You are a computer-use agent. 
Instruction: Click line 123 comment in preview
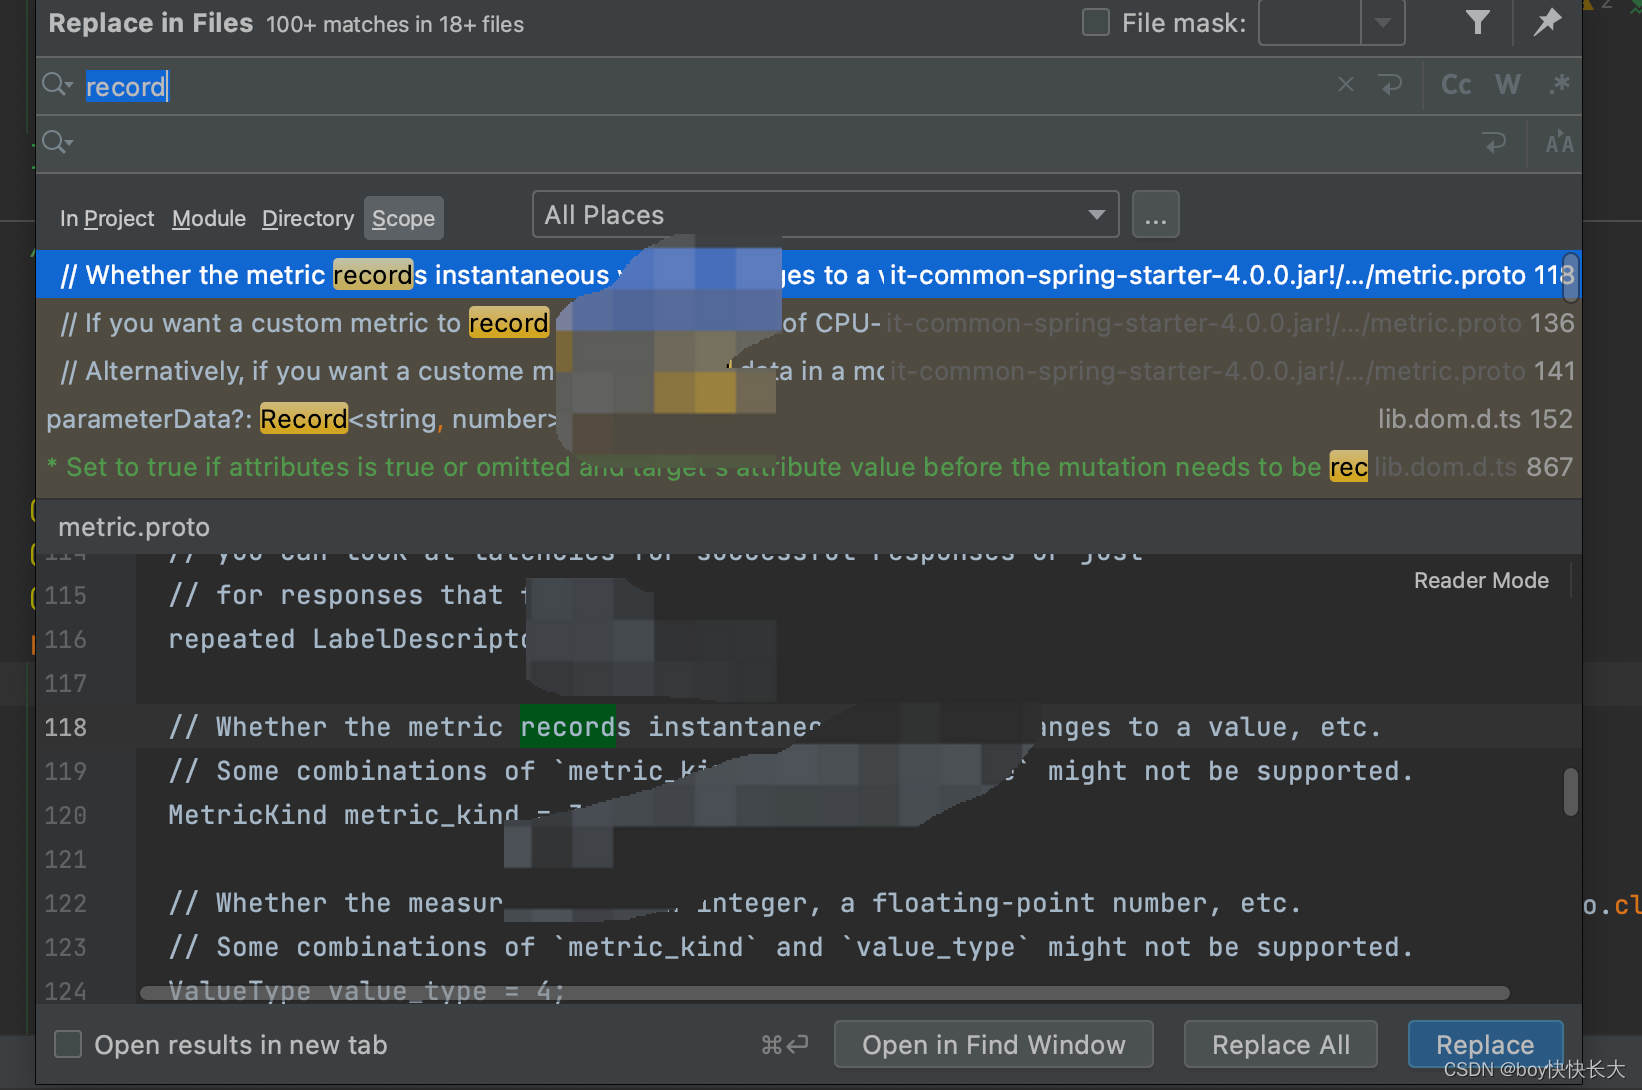coord(790,947)
